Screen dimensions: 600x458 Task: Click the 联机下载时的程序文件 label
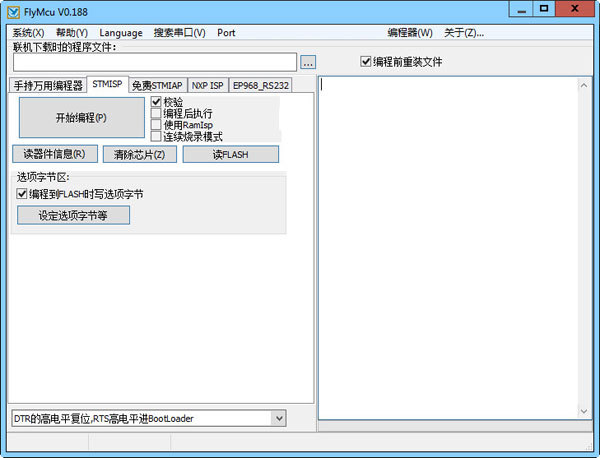pos(64,47)
